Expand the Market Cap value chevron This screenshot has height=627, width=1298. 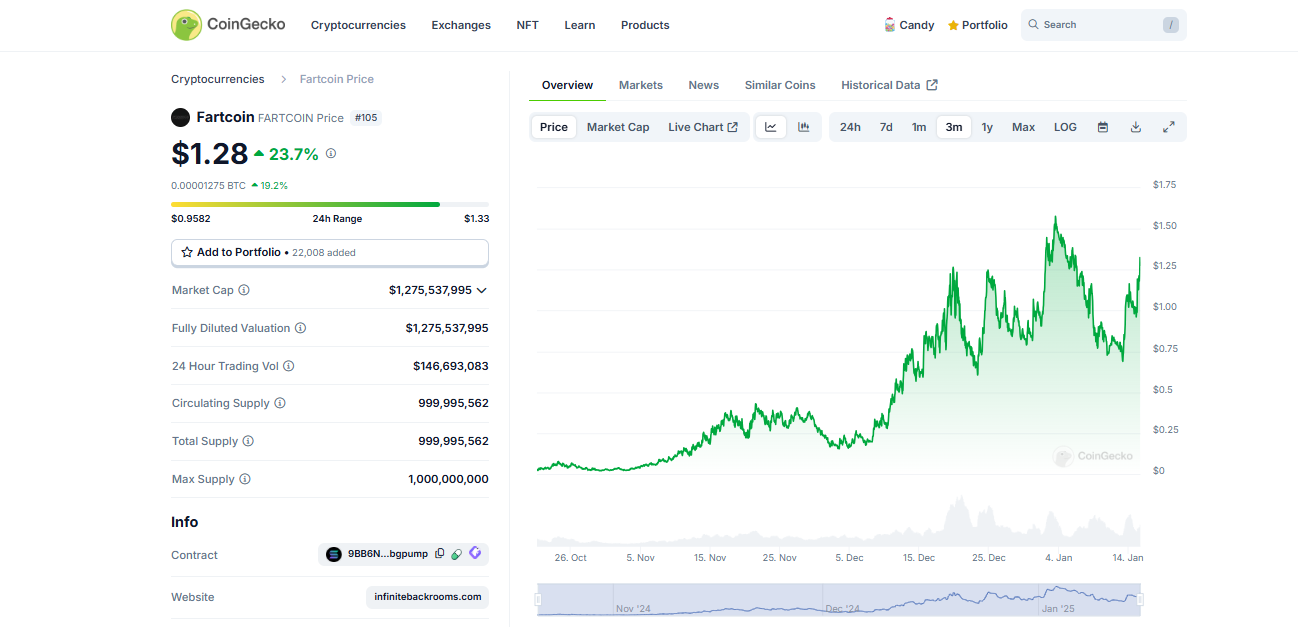pyautogui.click(x=482, y=290)
